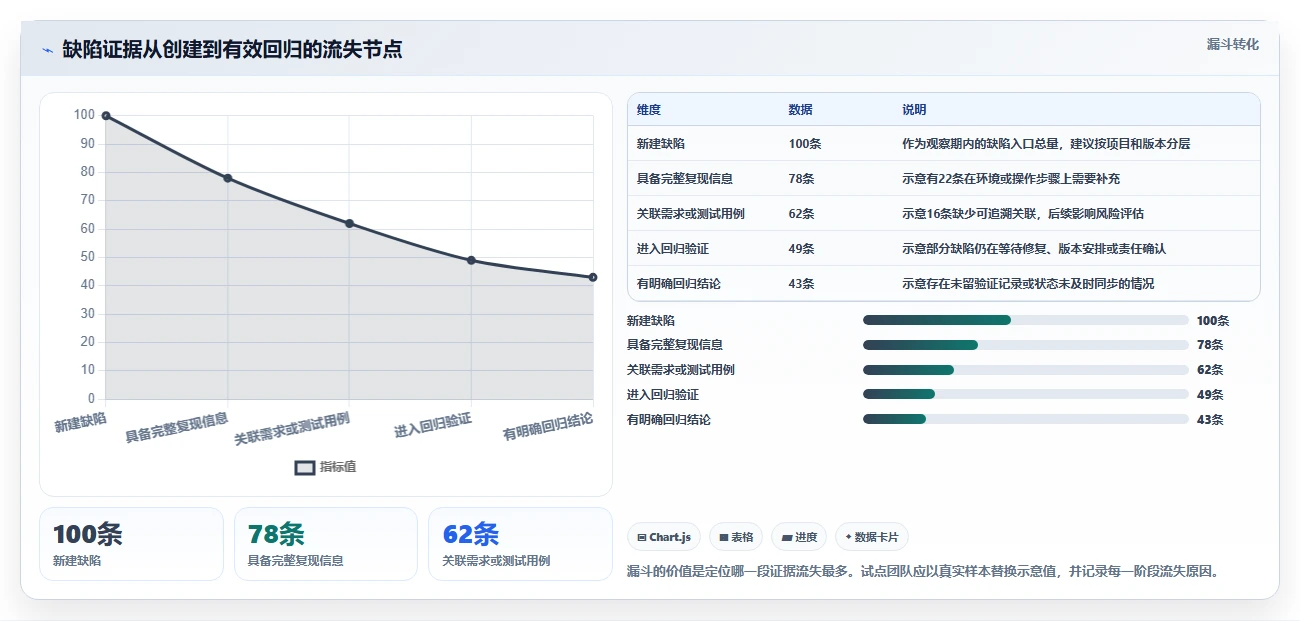Click the 有明确回归结论 progress bar
The width and height of the screenshot is (1300, 621).
click(x=1025, y=420)
